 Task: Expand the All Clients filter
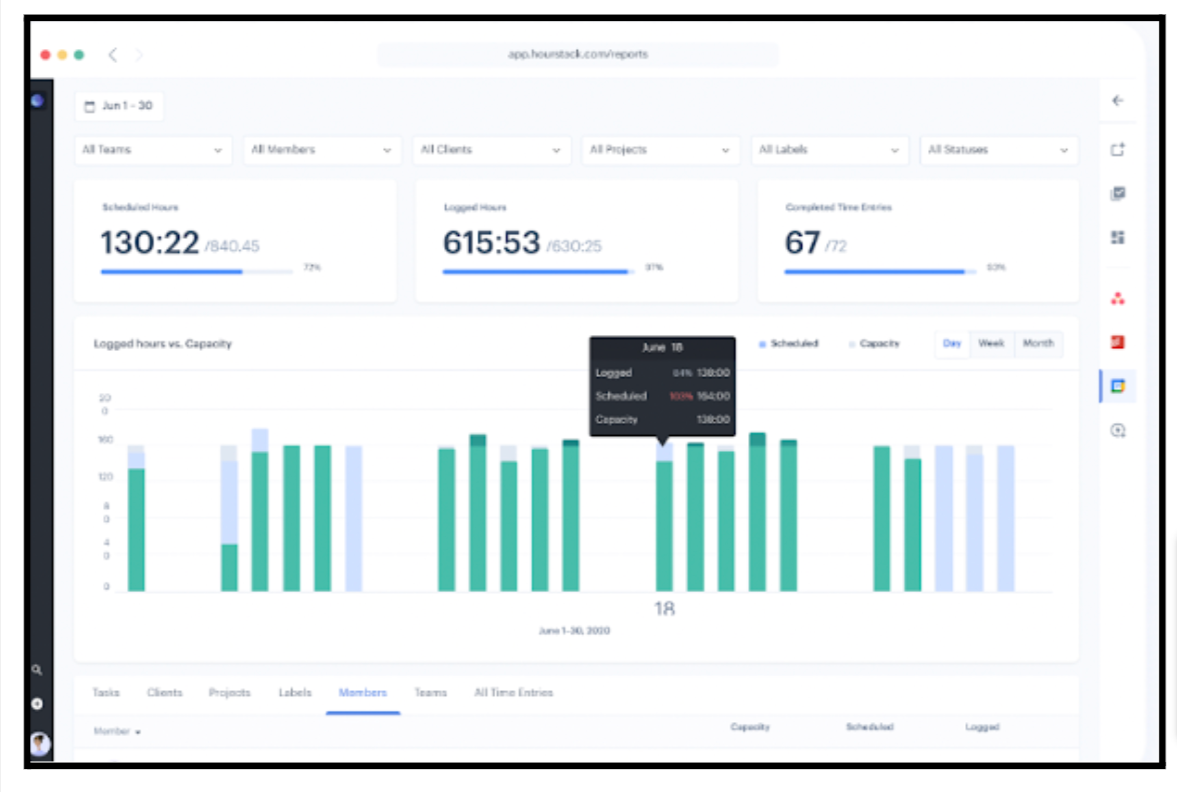pyautogui.click(x=491, y=150)
